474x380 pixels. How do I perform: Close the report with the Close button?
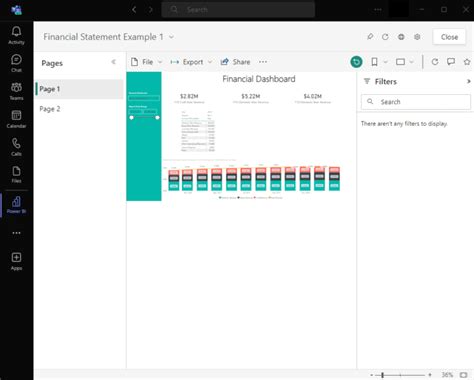[449, 37]
